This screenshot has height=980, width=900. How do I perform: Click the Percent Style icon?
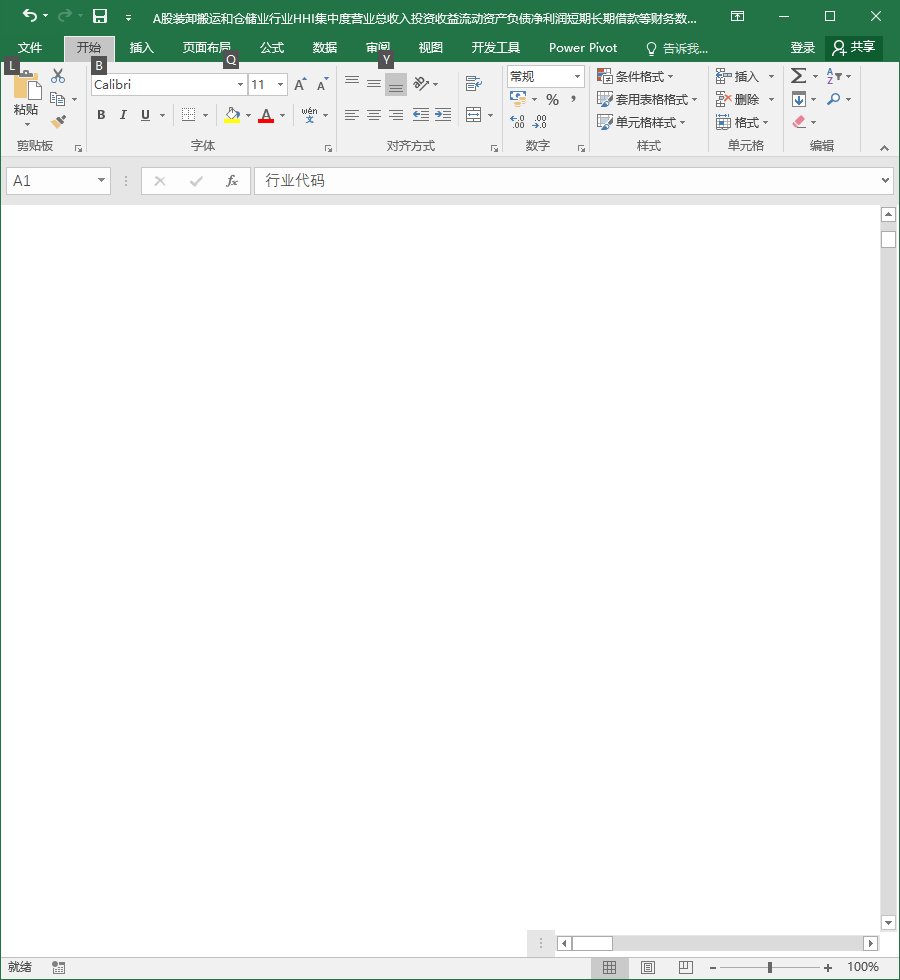click(552, 99)
